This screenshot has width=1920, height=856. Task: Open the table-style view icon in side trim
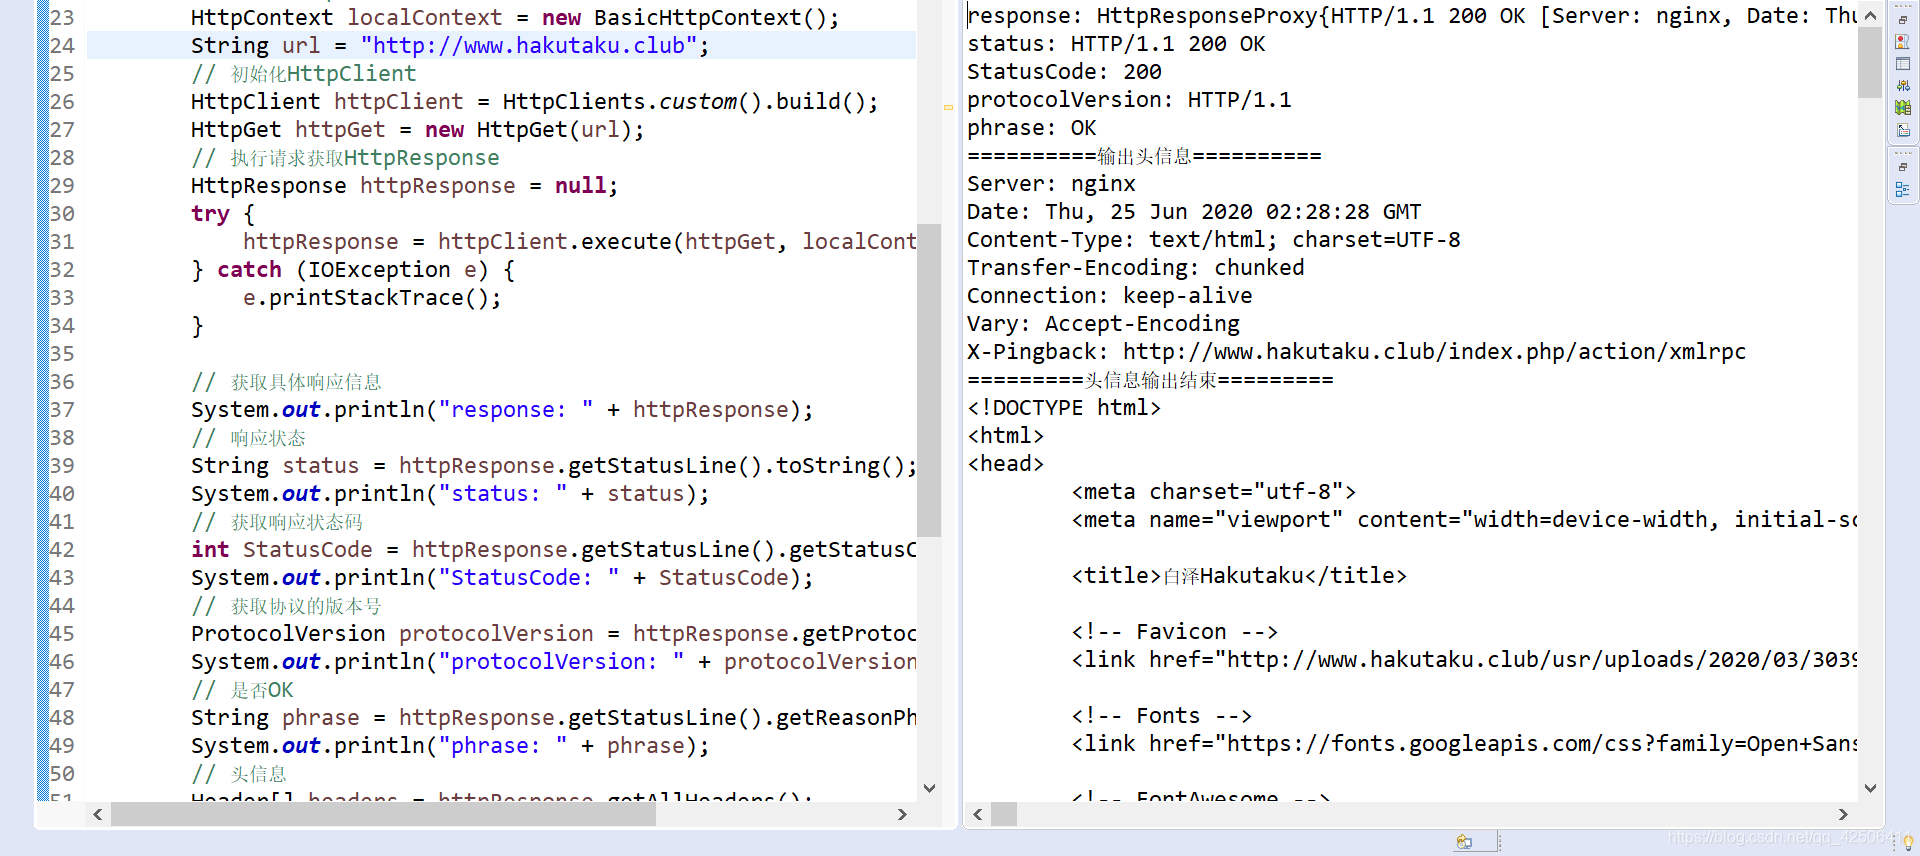[x=1902, y=64]
